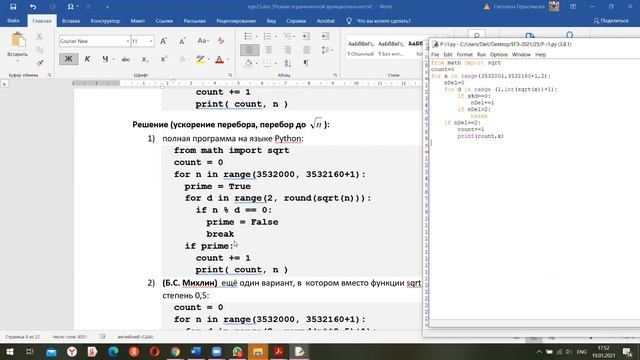Open underline style dropdown arrow
Viewport: 640px width, 360px height.
(113, 60)
